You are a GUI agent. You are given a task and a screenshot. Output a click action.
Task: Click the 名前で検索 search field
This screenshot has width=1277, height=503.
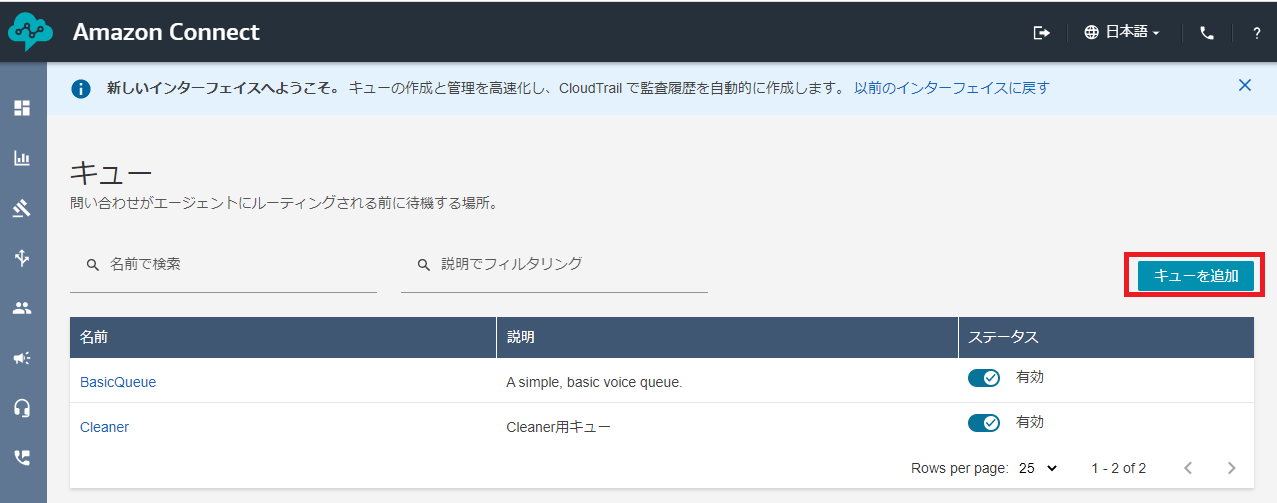pos(223,265)
